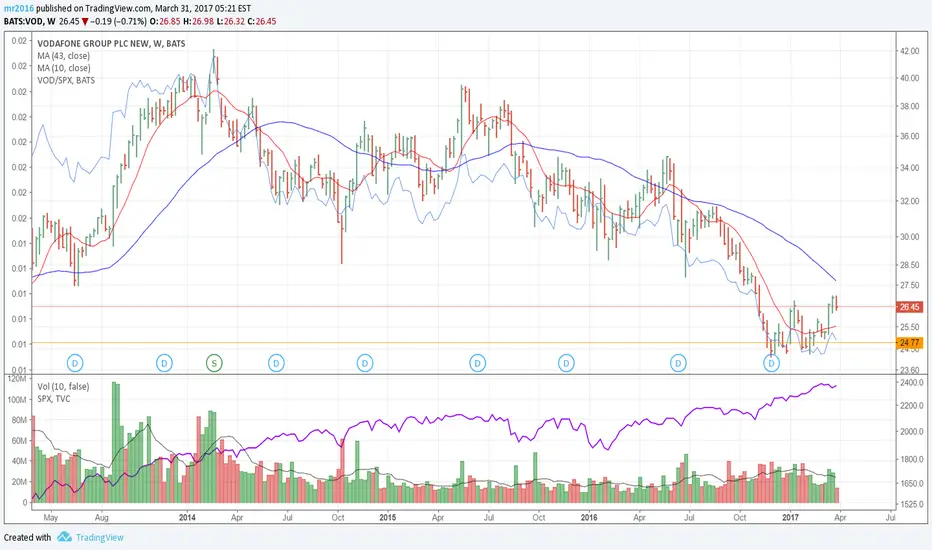Click the green S split marker
The width and height of the screenshot is (932, 550).
[x=214, y=363]
